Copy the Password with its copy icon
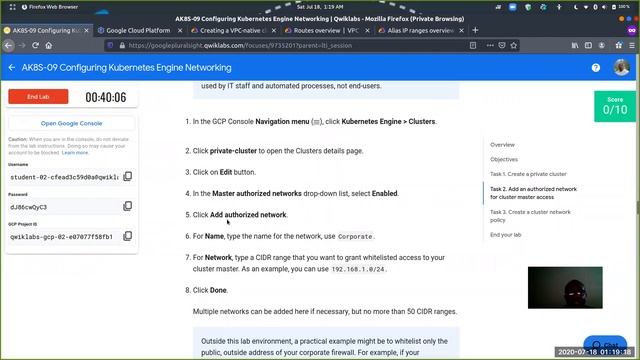This screenshot has height=360, width=640. point(128,206)
